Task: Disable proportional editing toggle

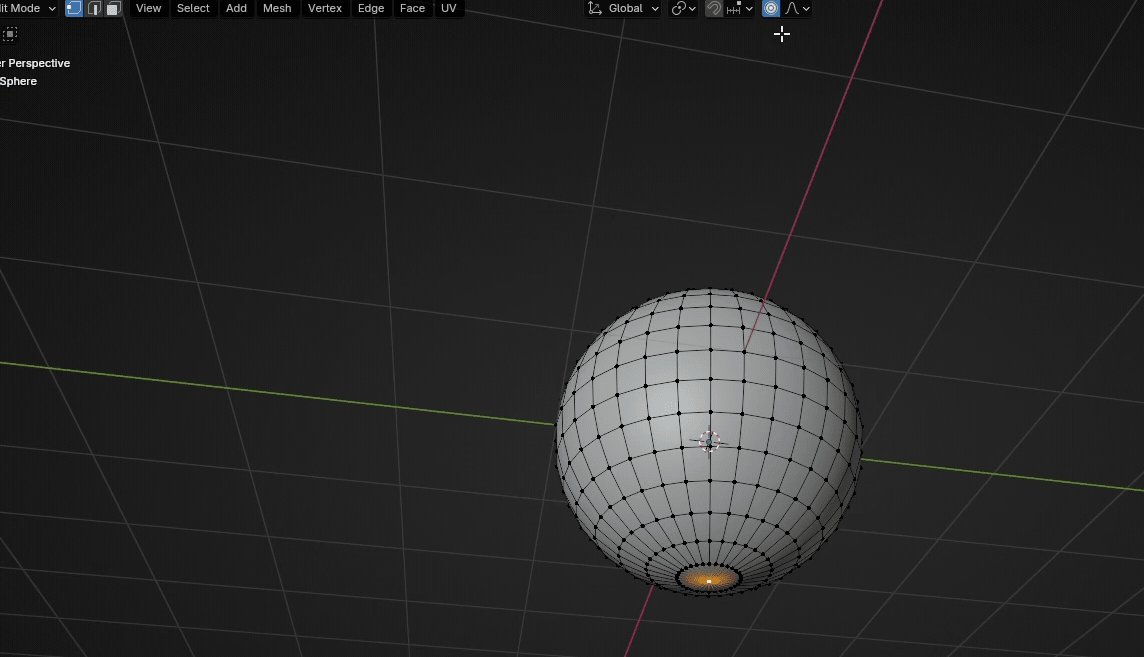Action: [x=771, y=8]
